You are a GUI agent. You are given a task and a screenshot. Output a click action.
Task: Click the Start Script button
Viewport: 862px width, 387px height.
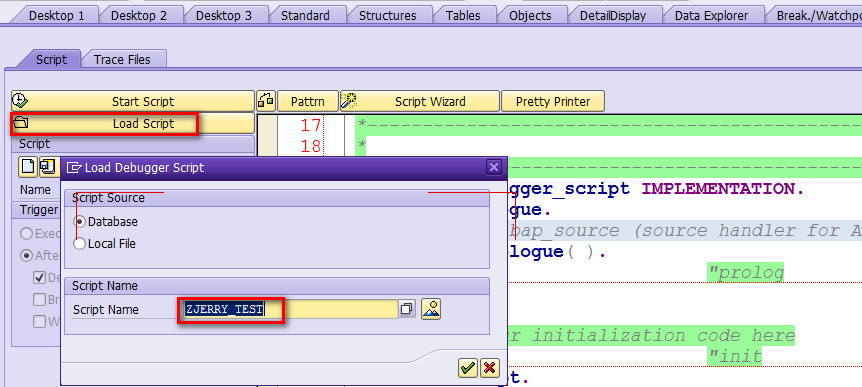point(132,101)
